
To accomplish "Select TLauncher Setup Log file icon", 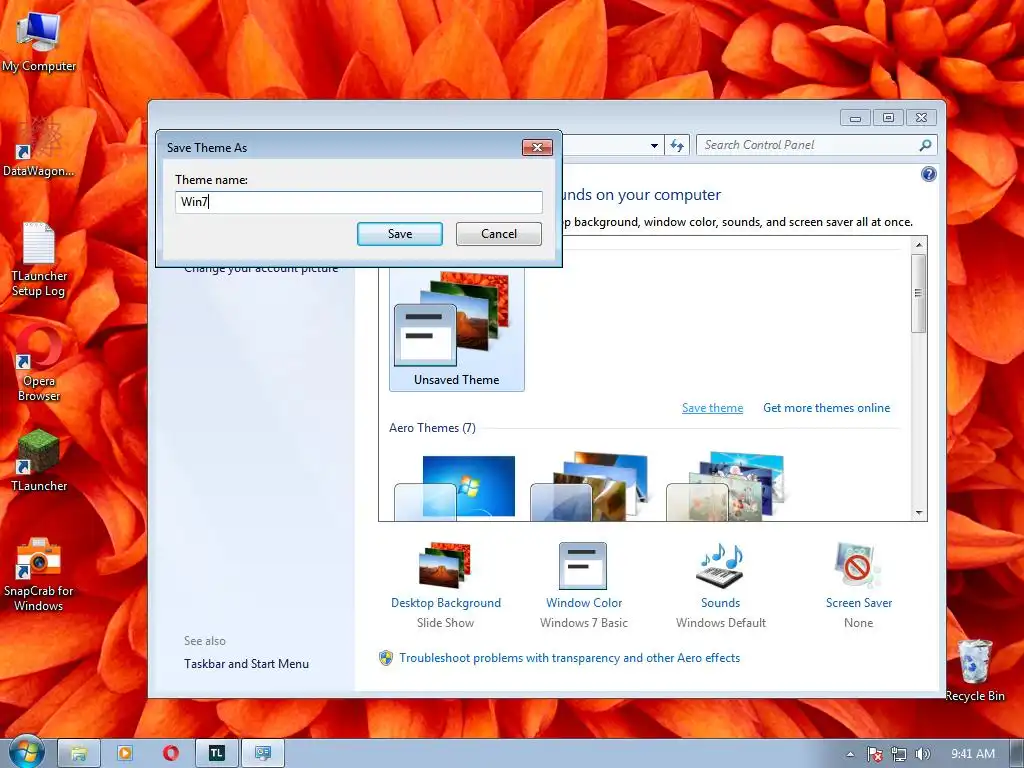I will coord(39,260).
